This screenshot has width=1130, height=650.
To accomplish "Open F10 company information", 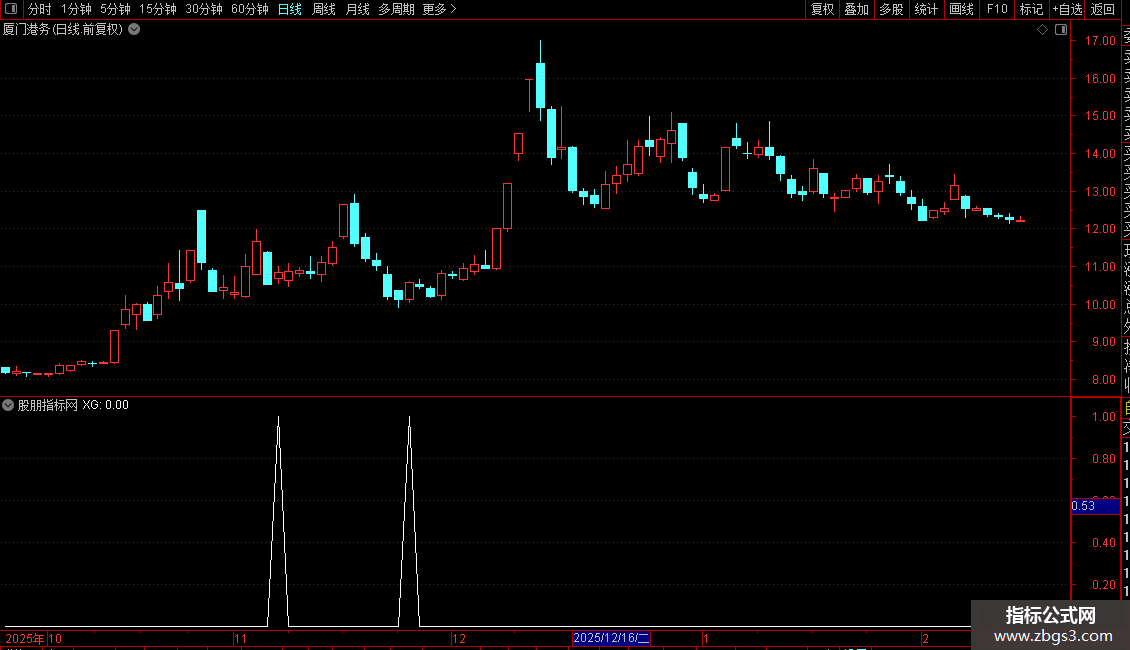I will tap(997, 9).
